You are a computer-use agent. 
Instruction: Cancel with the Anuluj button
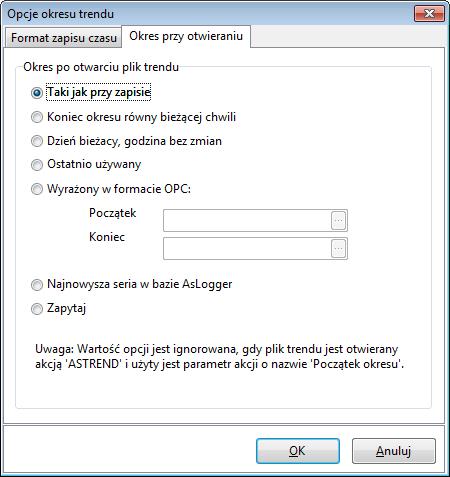[394, 451]
